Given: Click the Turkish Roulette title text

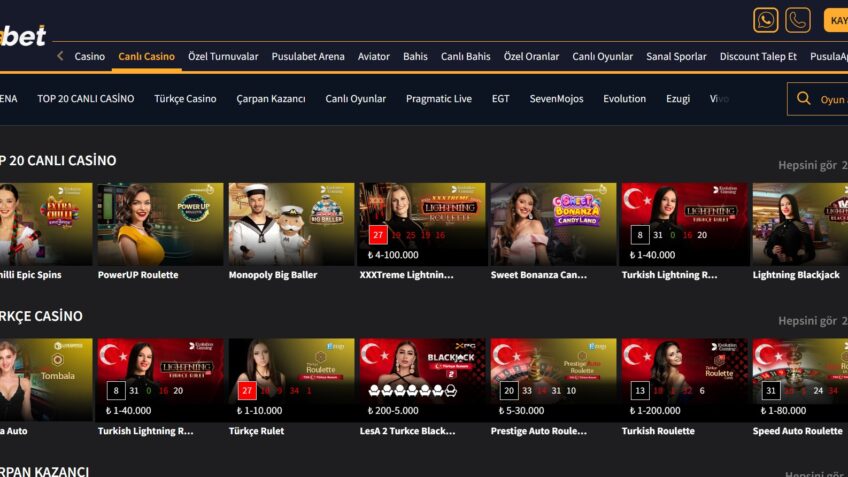Looking at the screenshot, I should pos(658,431).
